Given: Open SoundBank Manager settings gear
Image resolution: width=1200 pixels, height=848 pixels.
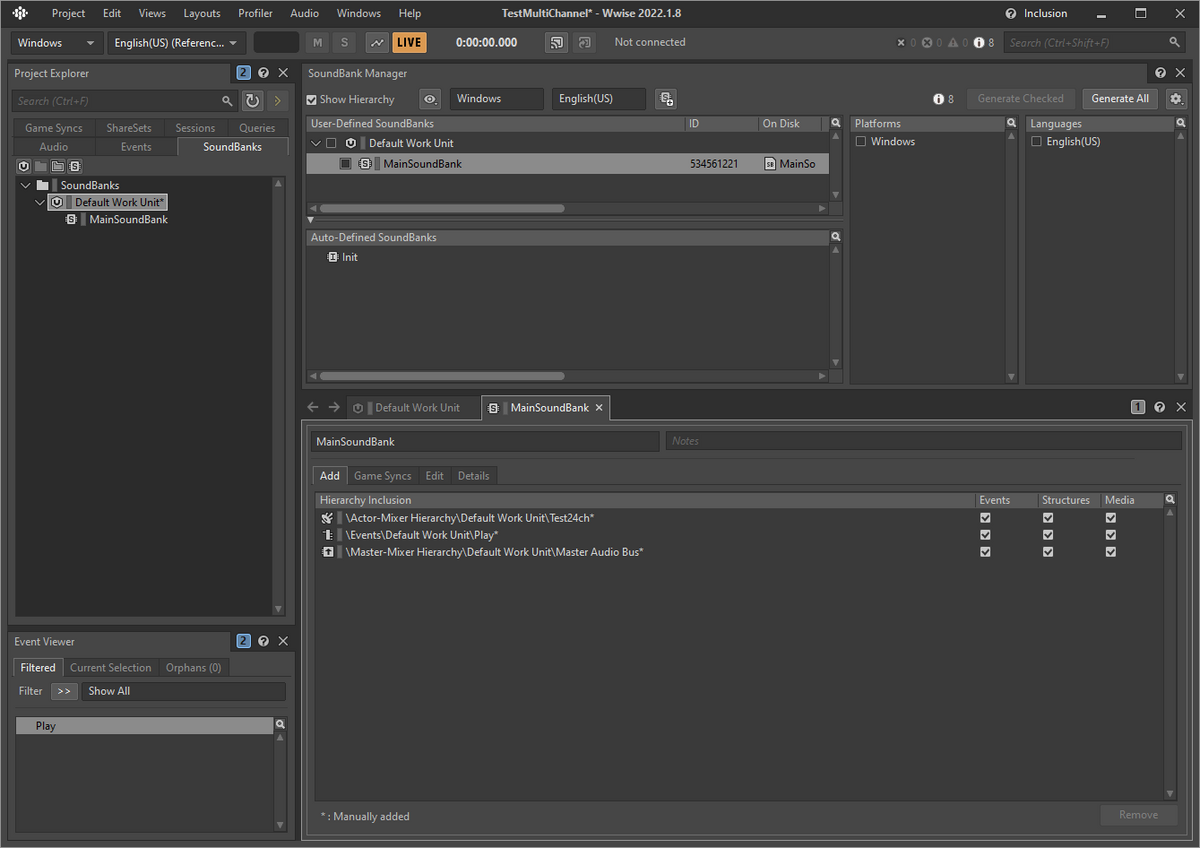Looking at the screenshot, I should coord(1176,99).
